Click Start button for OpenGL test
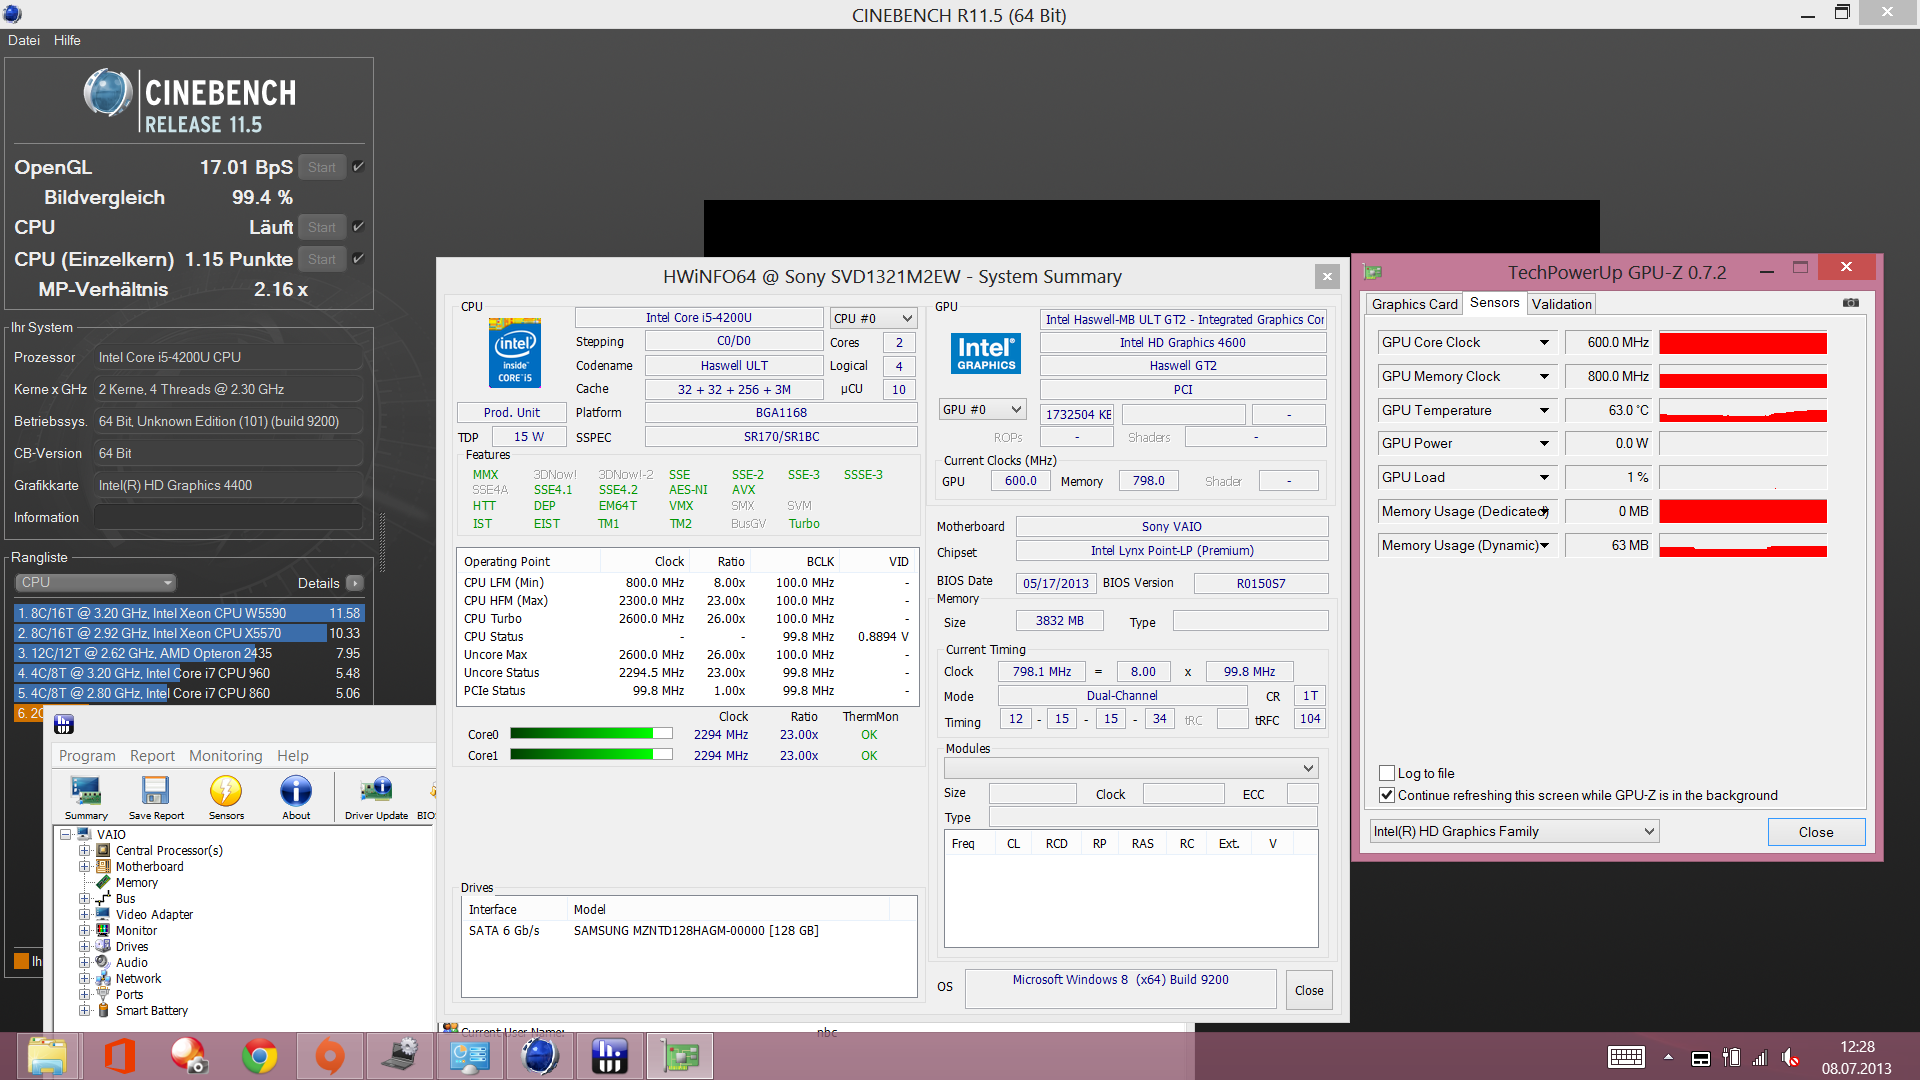This screenshot has height=1080, width=1920. [322, 167]
